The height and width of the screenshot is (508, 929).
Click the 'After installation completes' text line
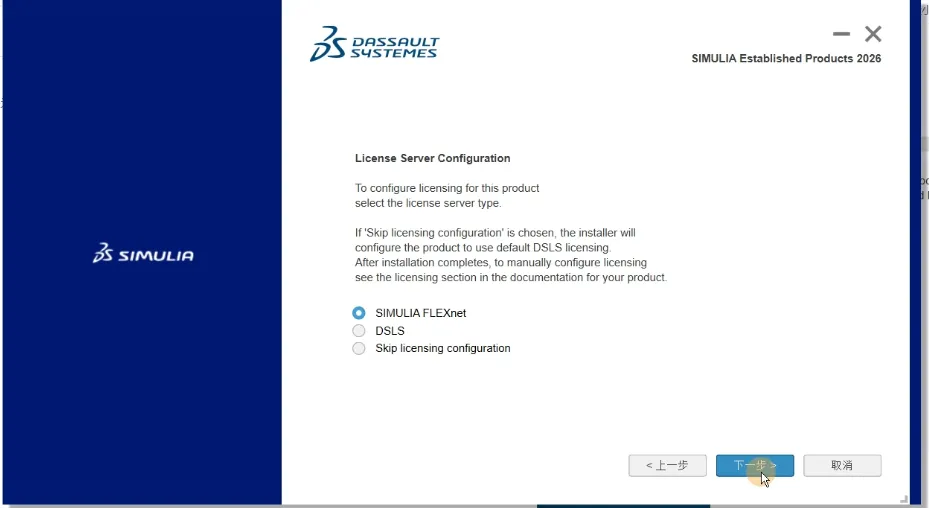(x=501, y=262)
